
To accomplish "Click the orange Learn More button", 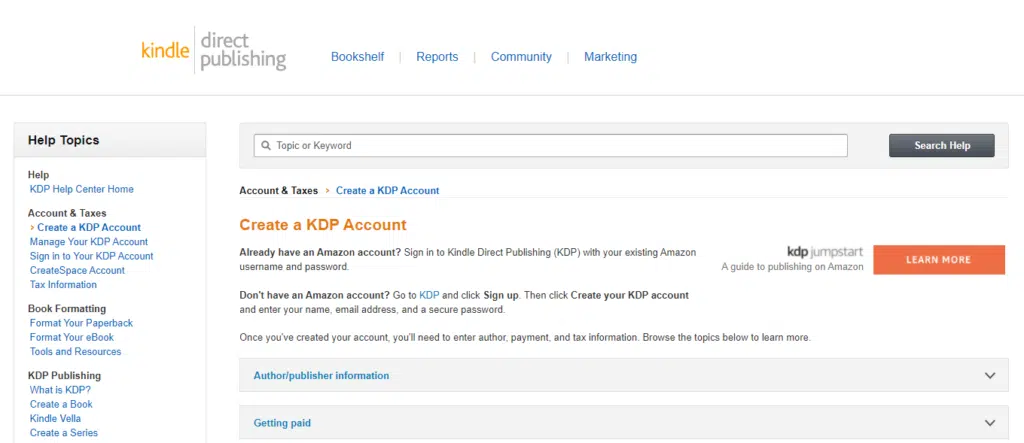I will [x=938, y=260].
